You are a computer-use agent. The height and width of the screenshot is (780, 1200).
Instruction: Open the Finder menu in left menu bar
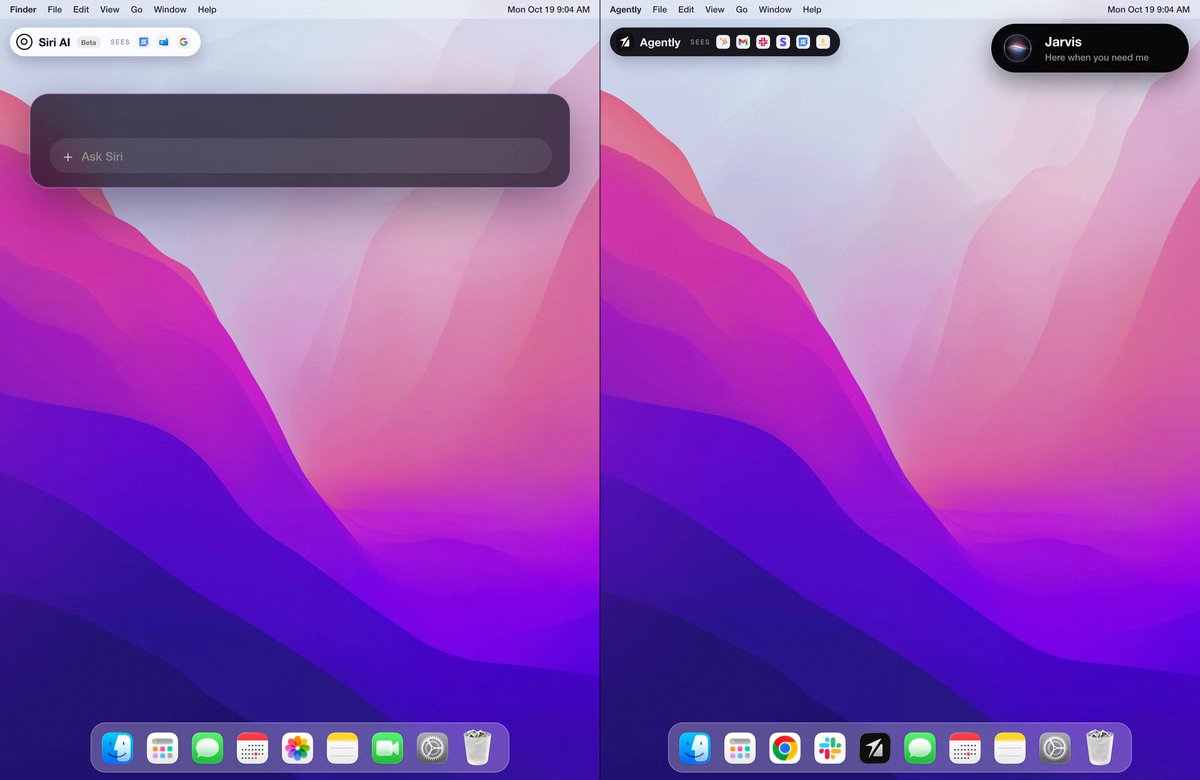point(23,9)
